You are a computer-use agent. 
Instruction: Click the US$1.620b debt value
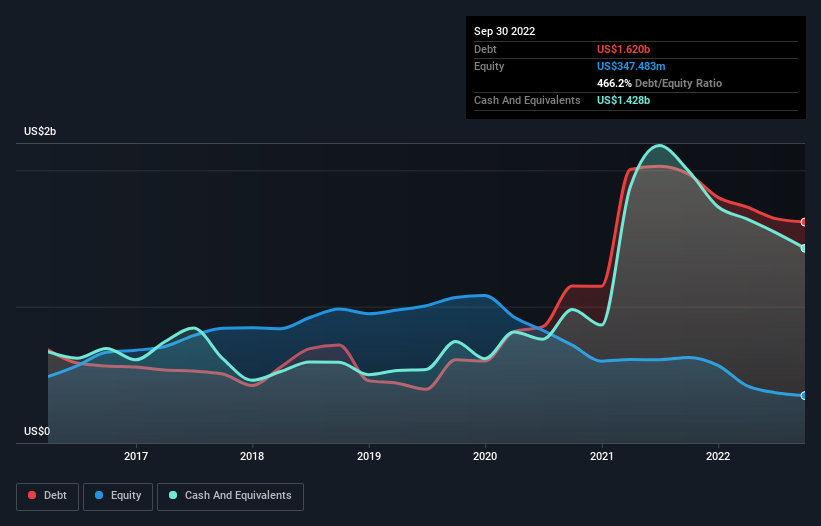pyautogui.click(x=623, y=49)
